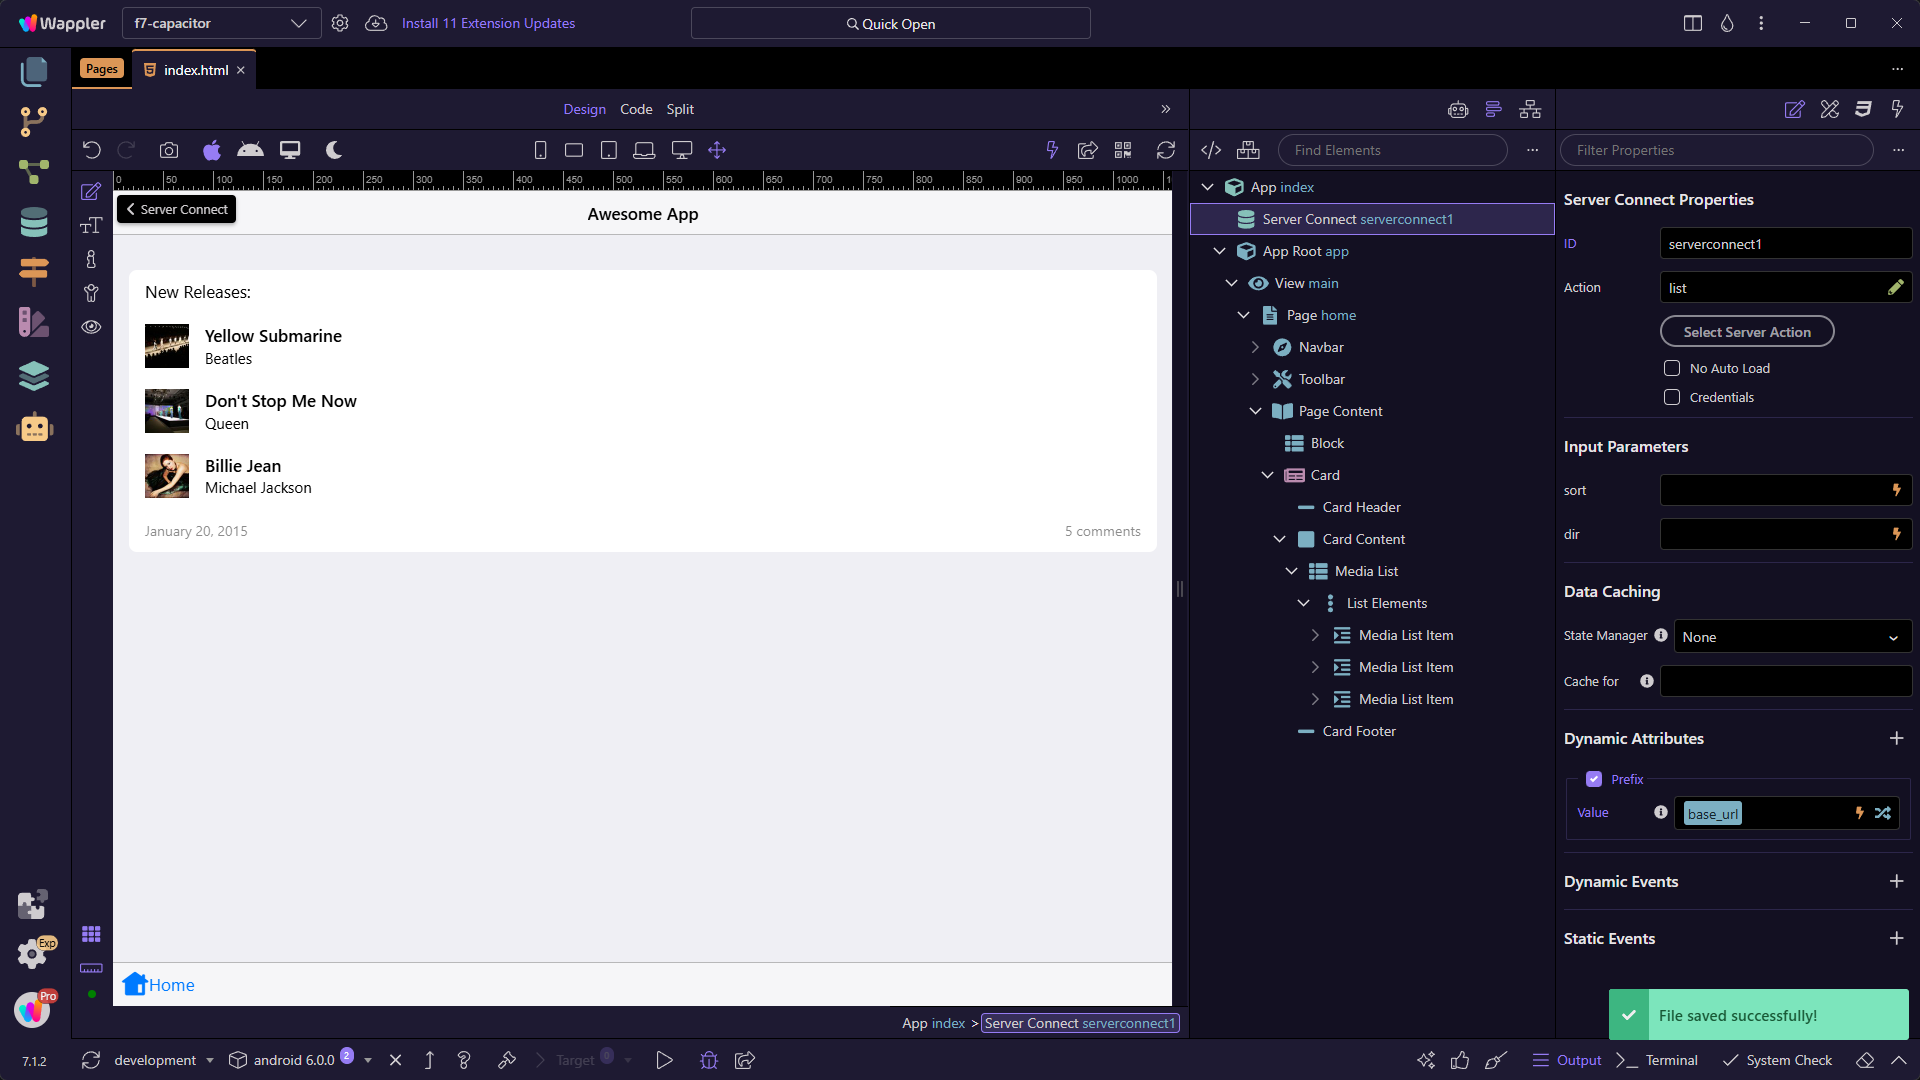Click the Select Server Action button
The image size is (1920, 1080).
[x=1746, y=332]
